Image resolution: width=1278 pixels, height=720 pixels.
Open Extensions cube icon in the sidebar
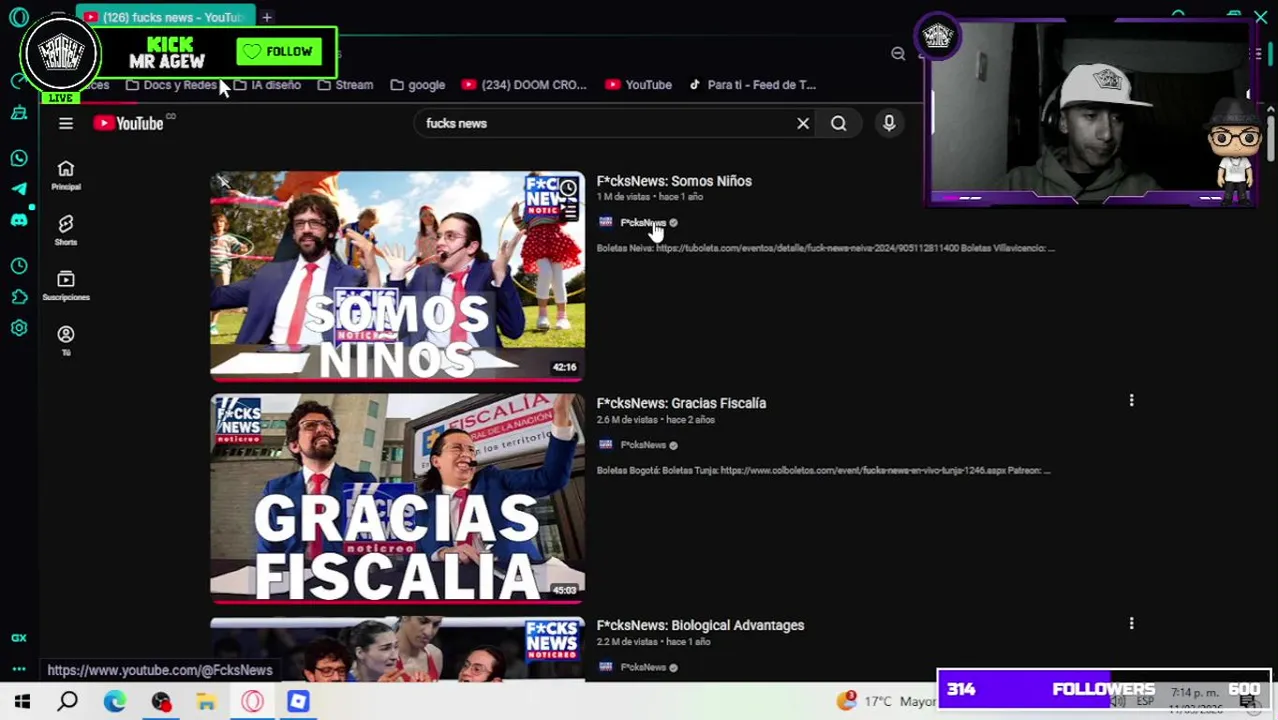point(19,297)
